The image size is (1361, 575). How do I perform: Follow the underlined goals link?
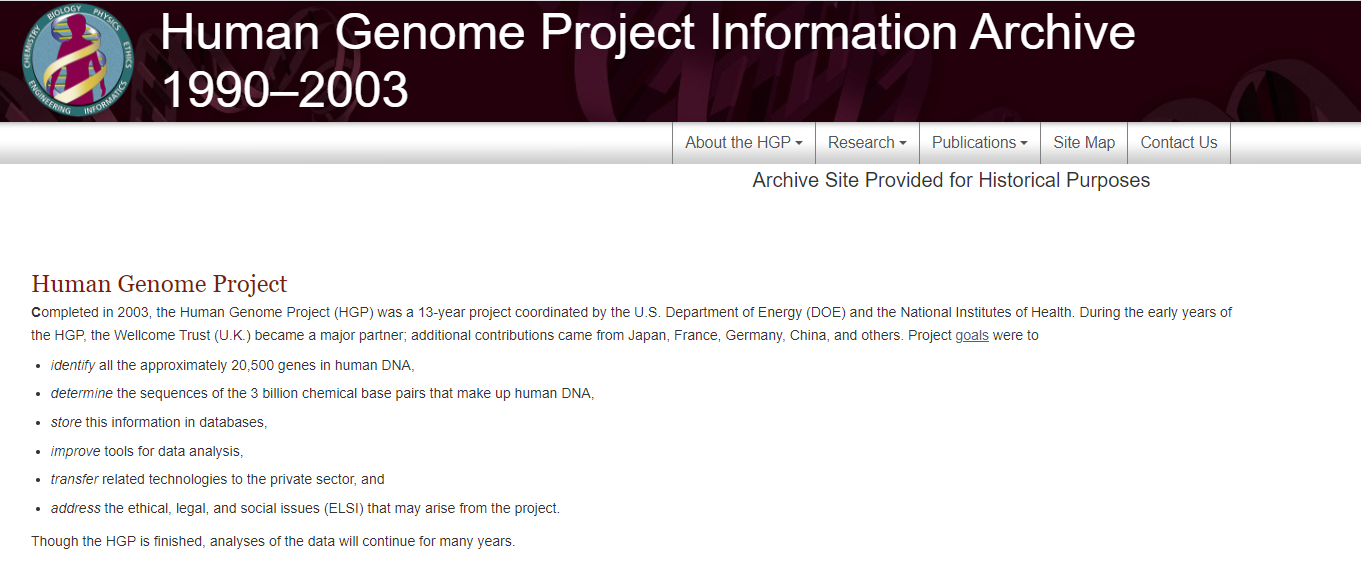point(972,336)
